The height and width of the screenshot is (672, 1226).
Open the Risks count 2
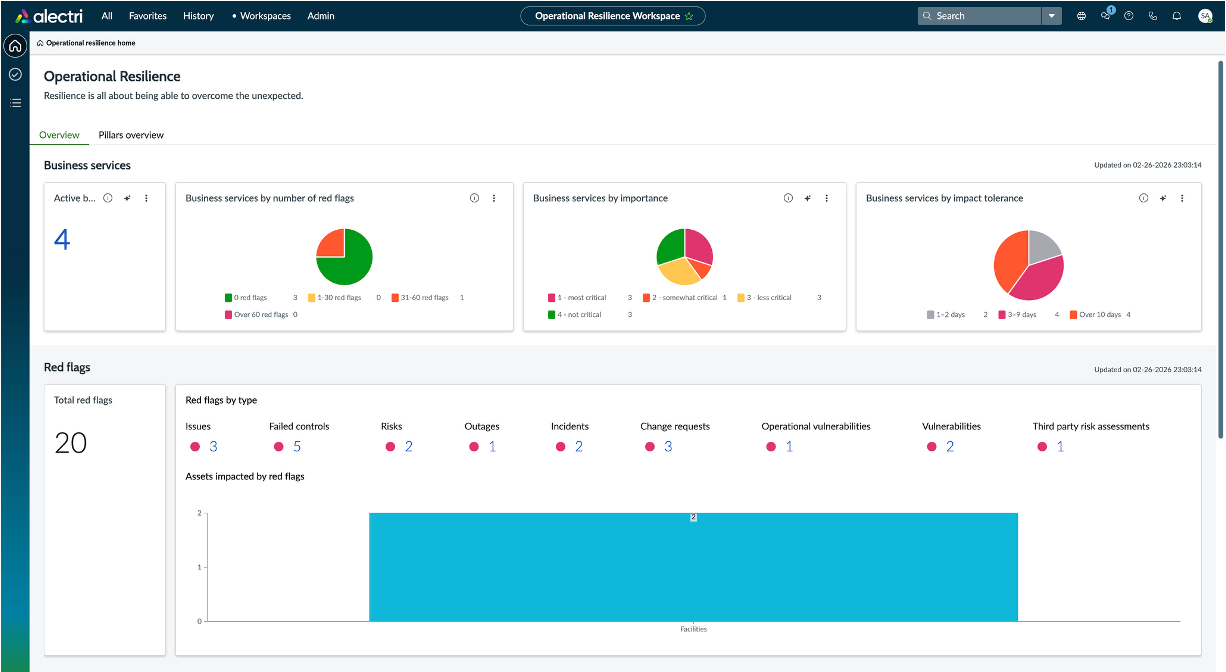coord(409,447)
